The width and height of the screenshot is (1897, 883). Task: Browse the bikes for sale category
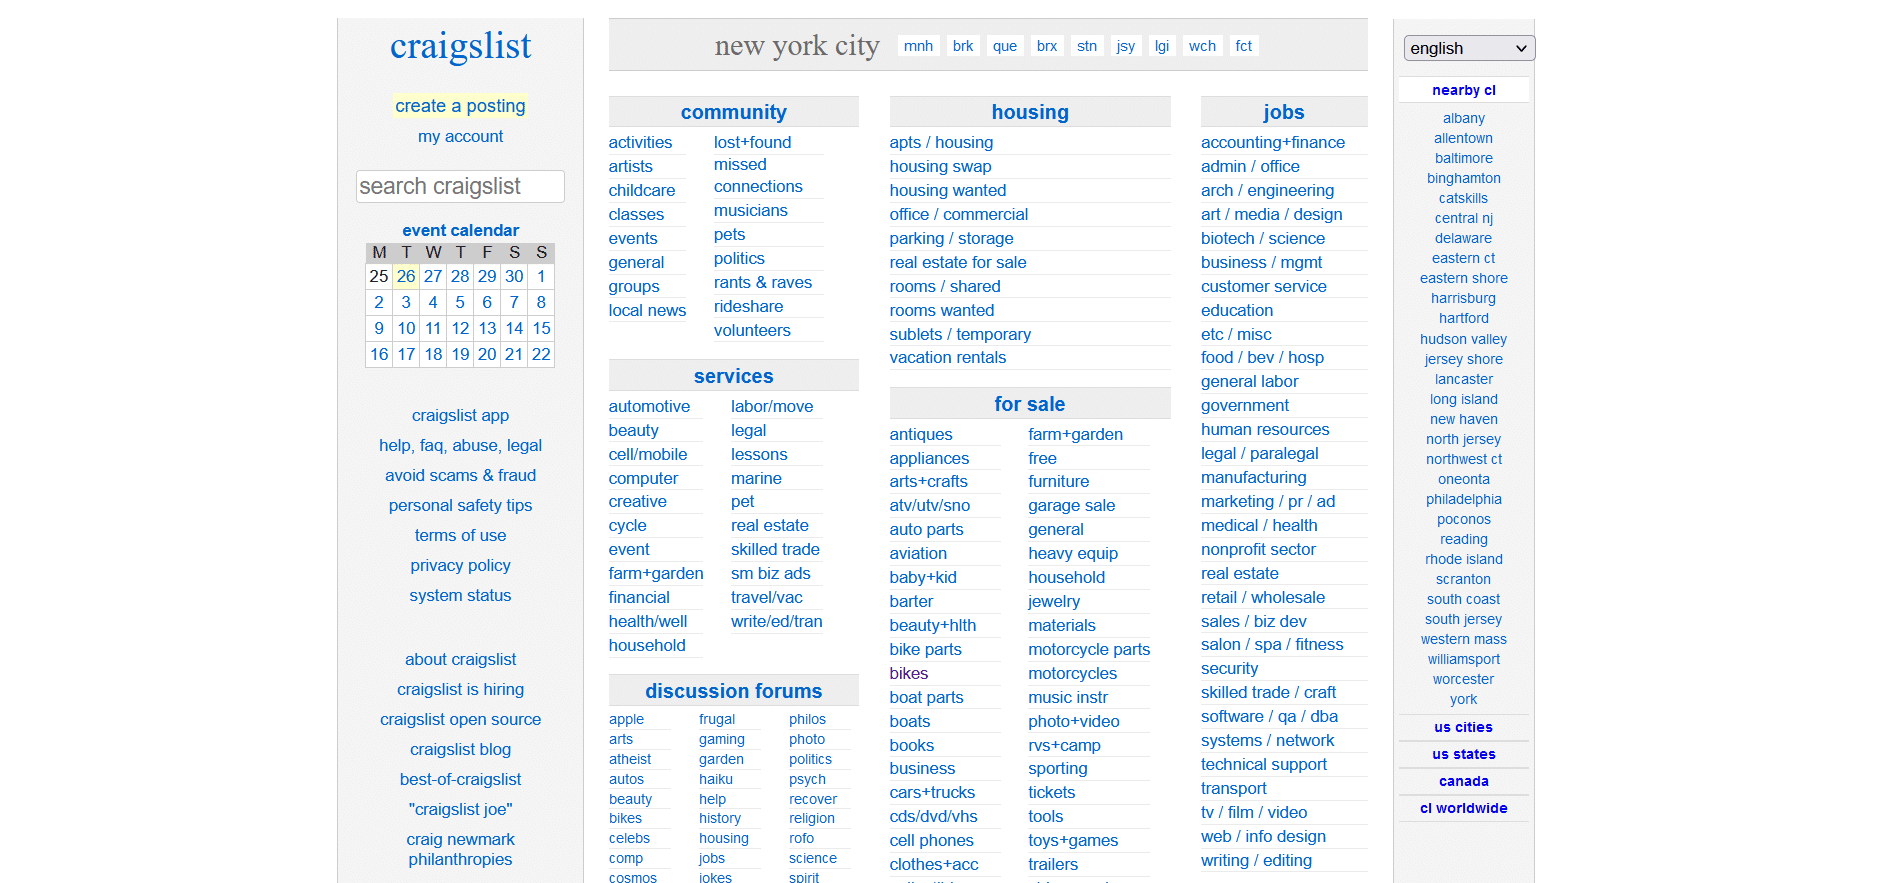[909, 673]
